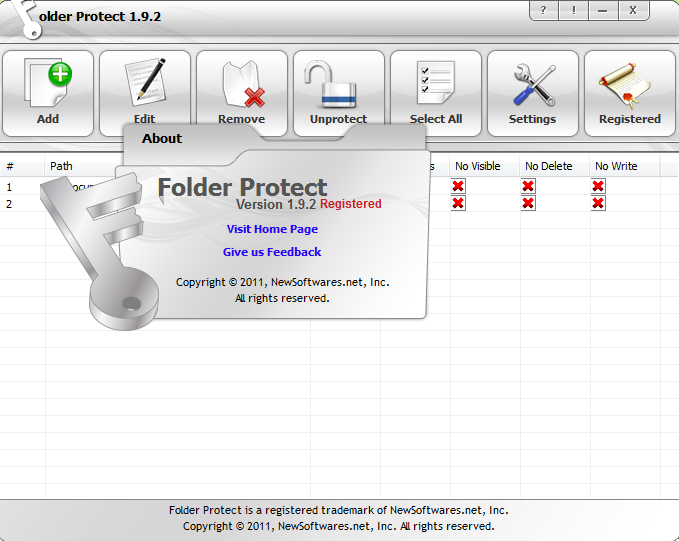Click the About dialog copyright line
The height and width of the screenshot is (541, 679).
(283, 282)
